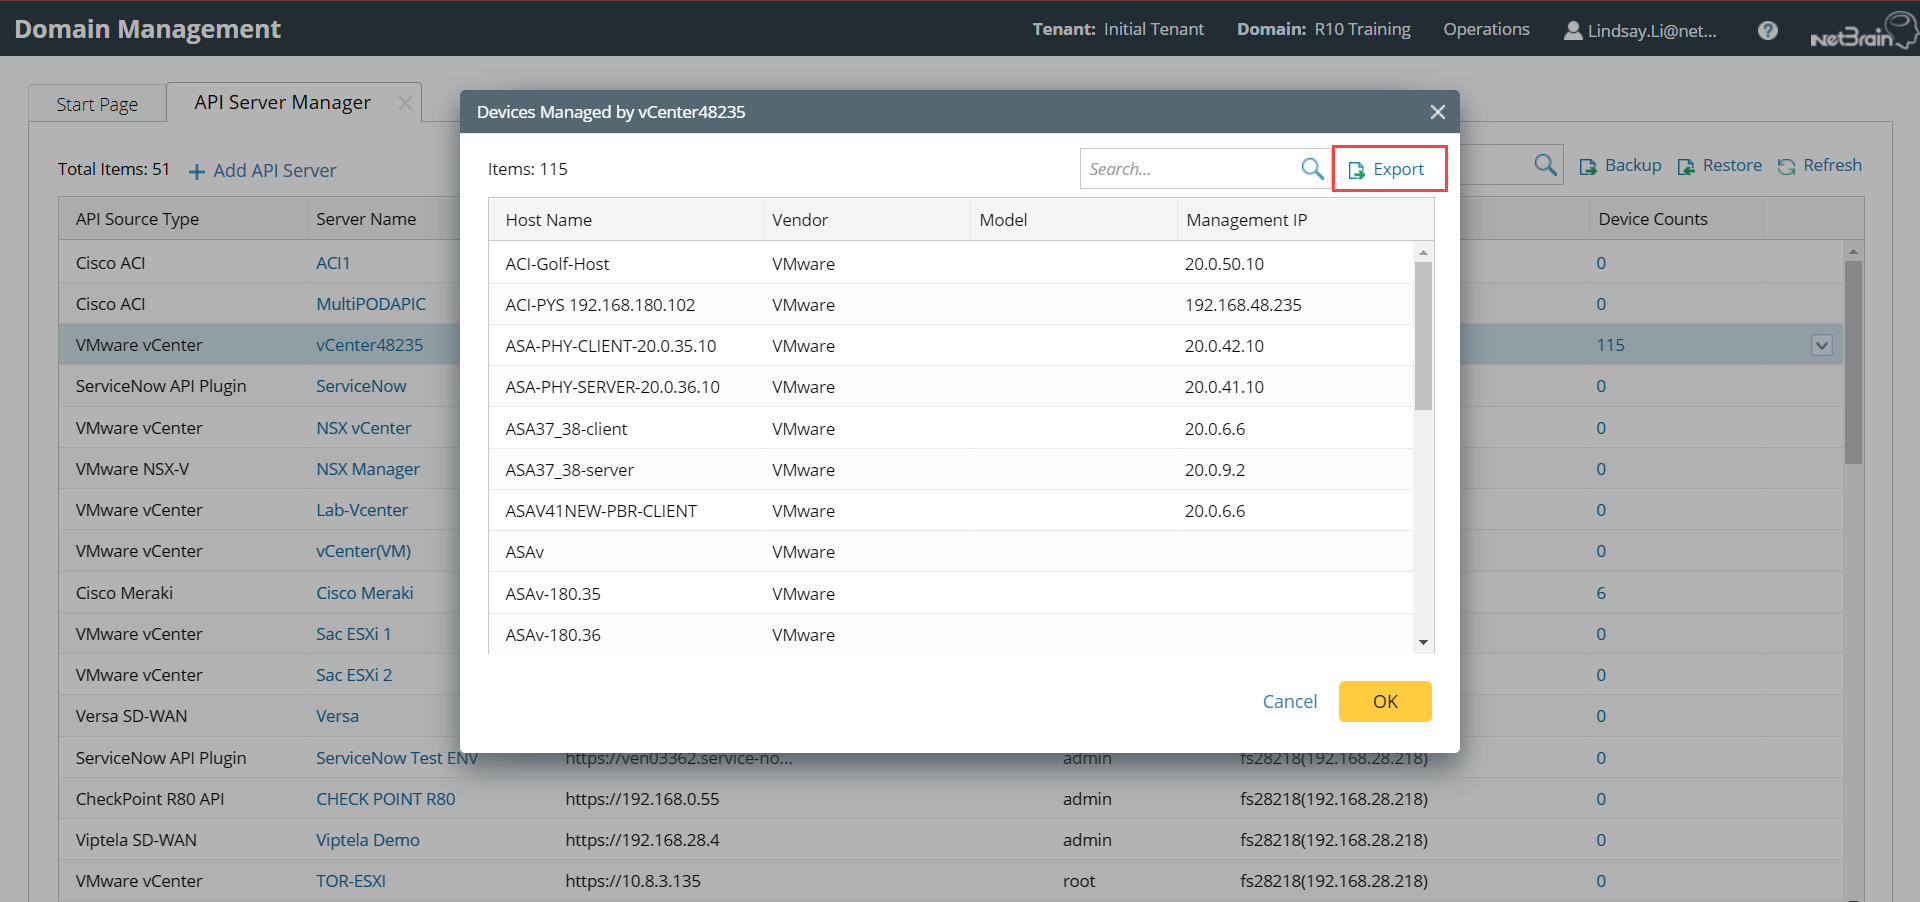Click Add API Server
This screenshot has height=902, width=1920.
point(263,171)
